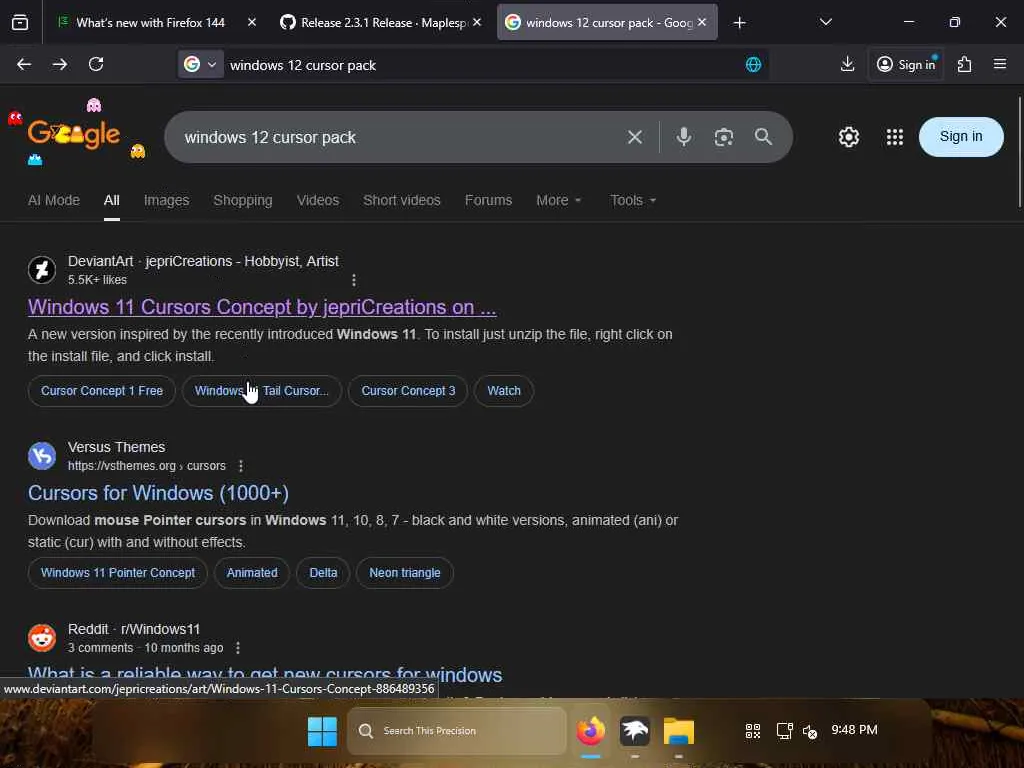Click the Google Halloween Pac-Man doodle logo
1024x768 pixels.
pyautogui.click(x=74, y=134)
